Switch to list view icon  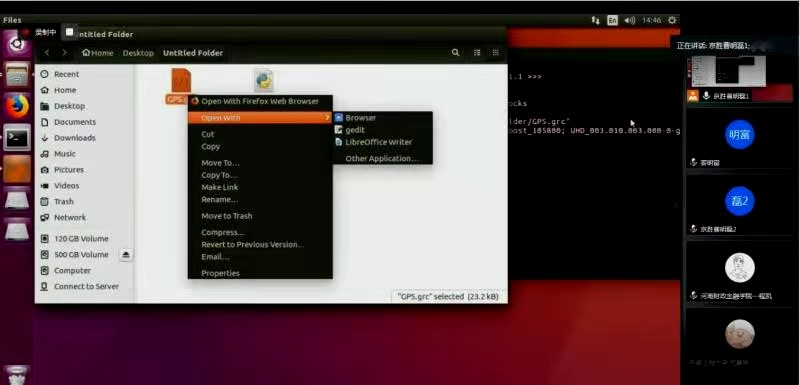tap(477, 53)
